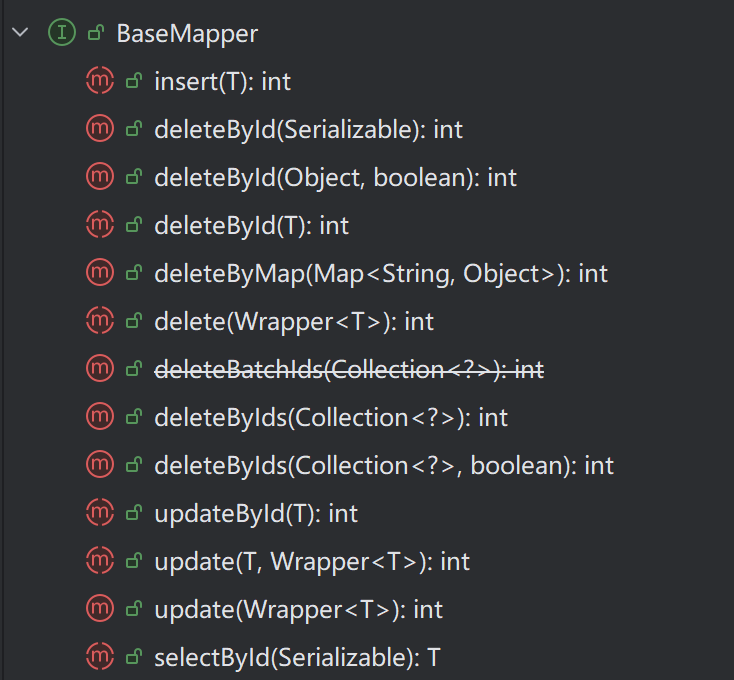The height and width of the screenshot is (680, 734).
Task: Select deleteByIds(Collection<?>): int method
Action: tap(331, 417)
